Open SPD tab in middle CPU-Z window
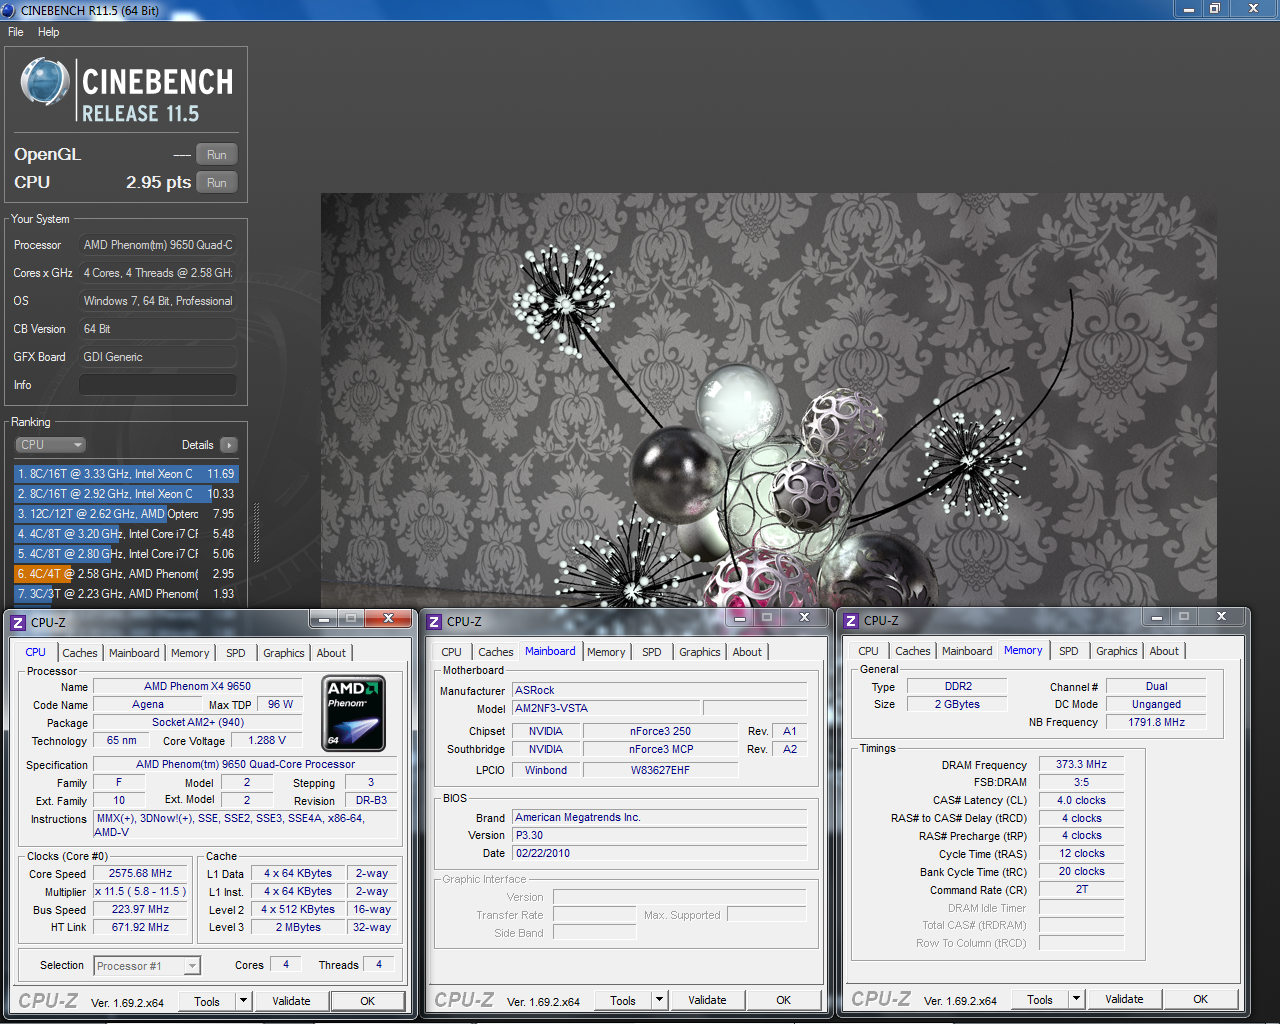 tap(652, 652)
